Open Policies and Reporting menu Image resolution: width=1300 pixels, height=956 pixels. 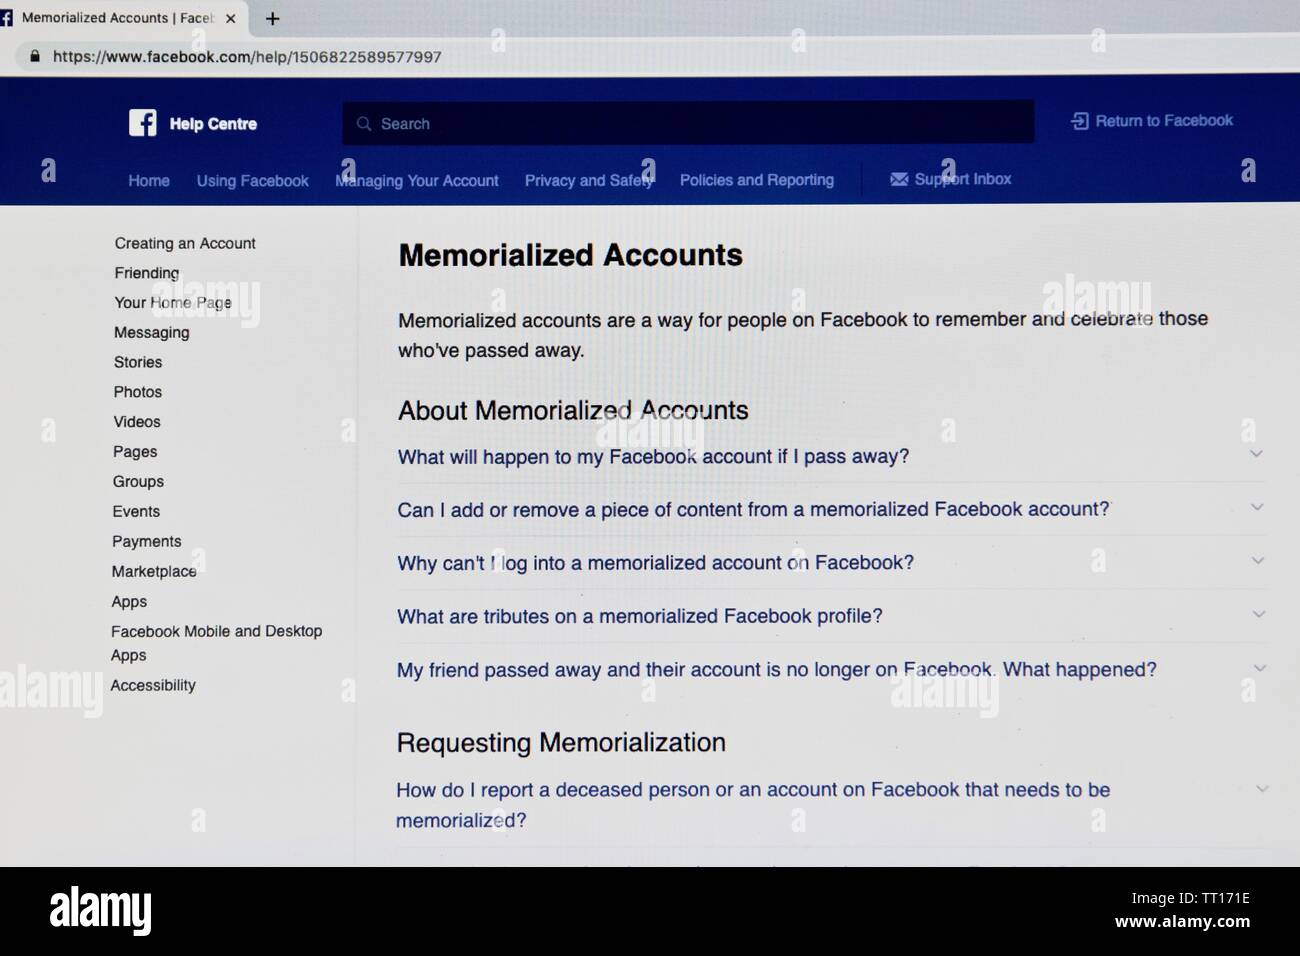(757, 180)
